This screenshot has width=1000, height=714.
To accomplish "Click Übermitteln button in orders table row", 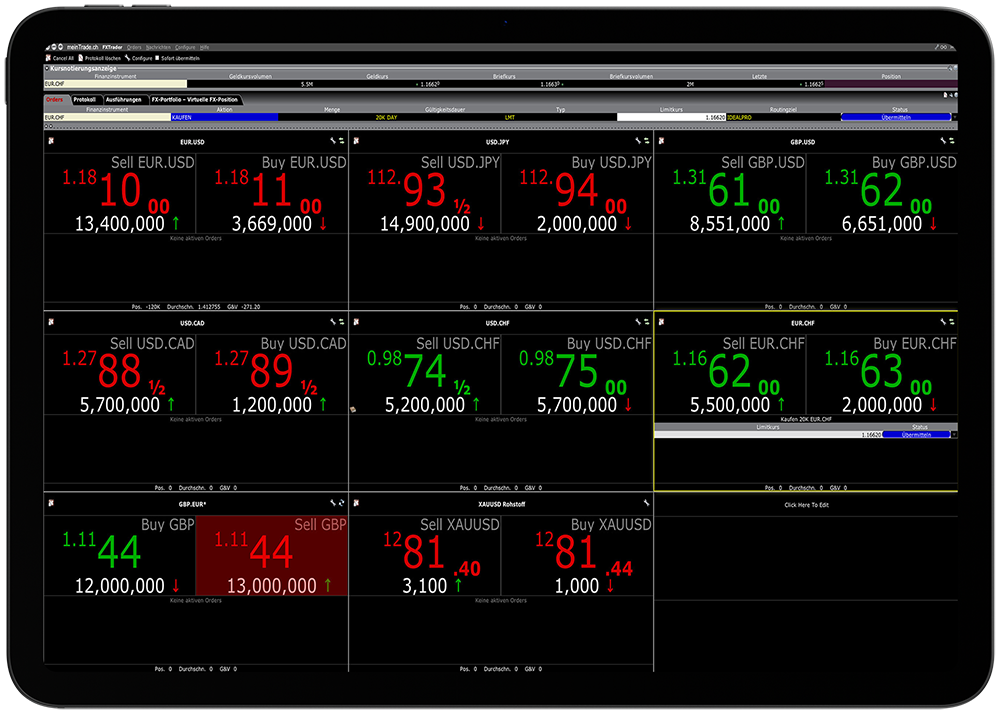I will click(895, 117).
